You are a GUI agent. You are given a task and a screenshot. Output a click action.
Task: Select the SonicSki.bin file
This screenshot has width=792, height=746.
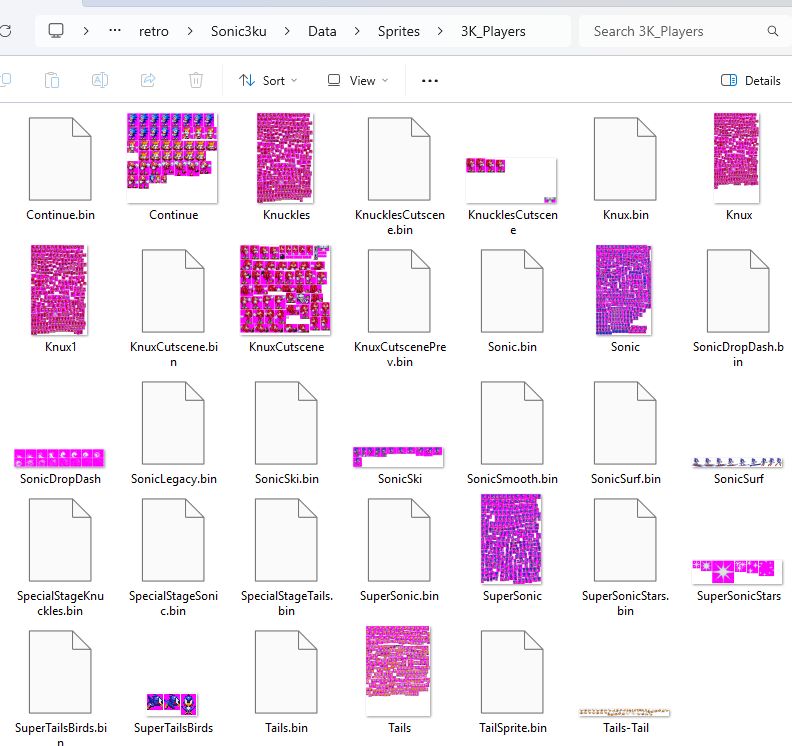(x=286, y=432)
